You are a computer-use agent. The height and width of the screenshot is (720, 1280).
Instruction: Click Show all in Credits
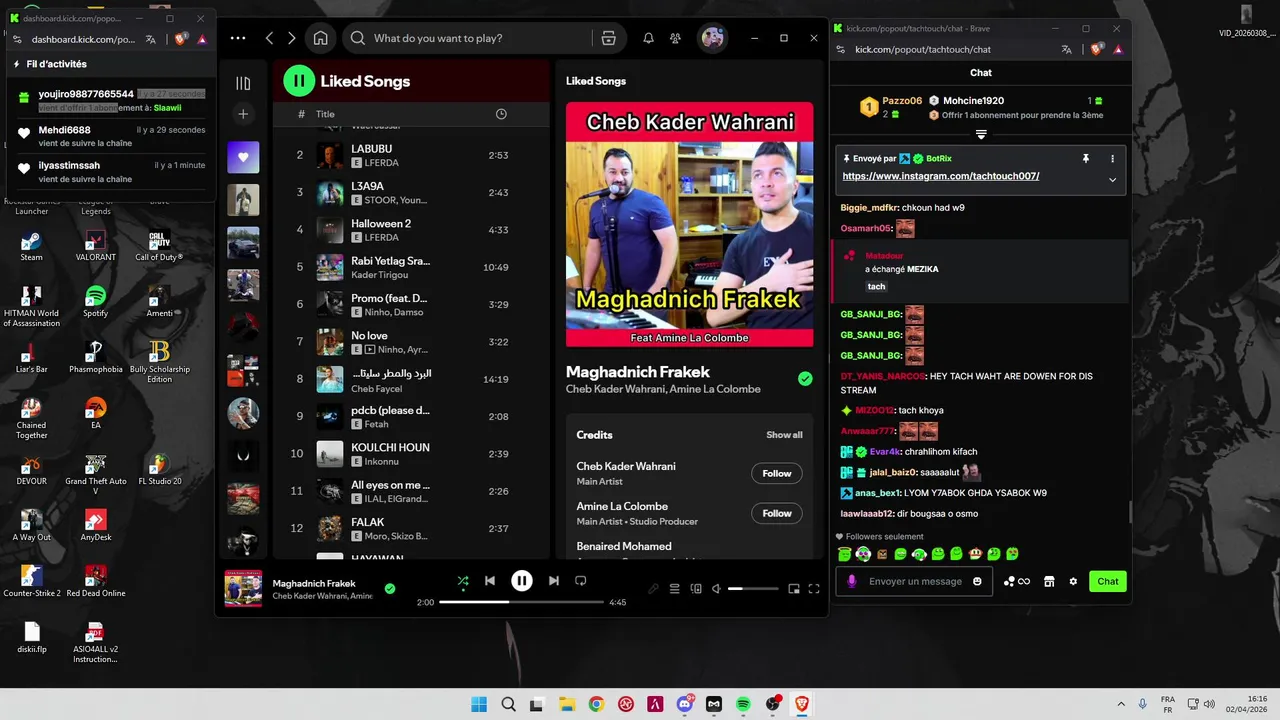click(784, 435)
